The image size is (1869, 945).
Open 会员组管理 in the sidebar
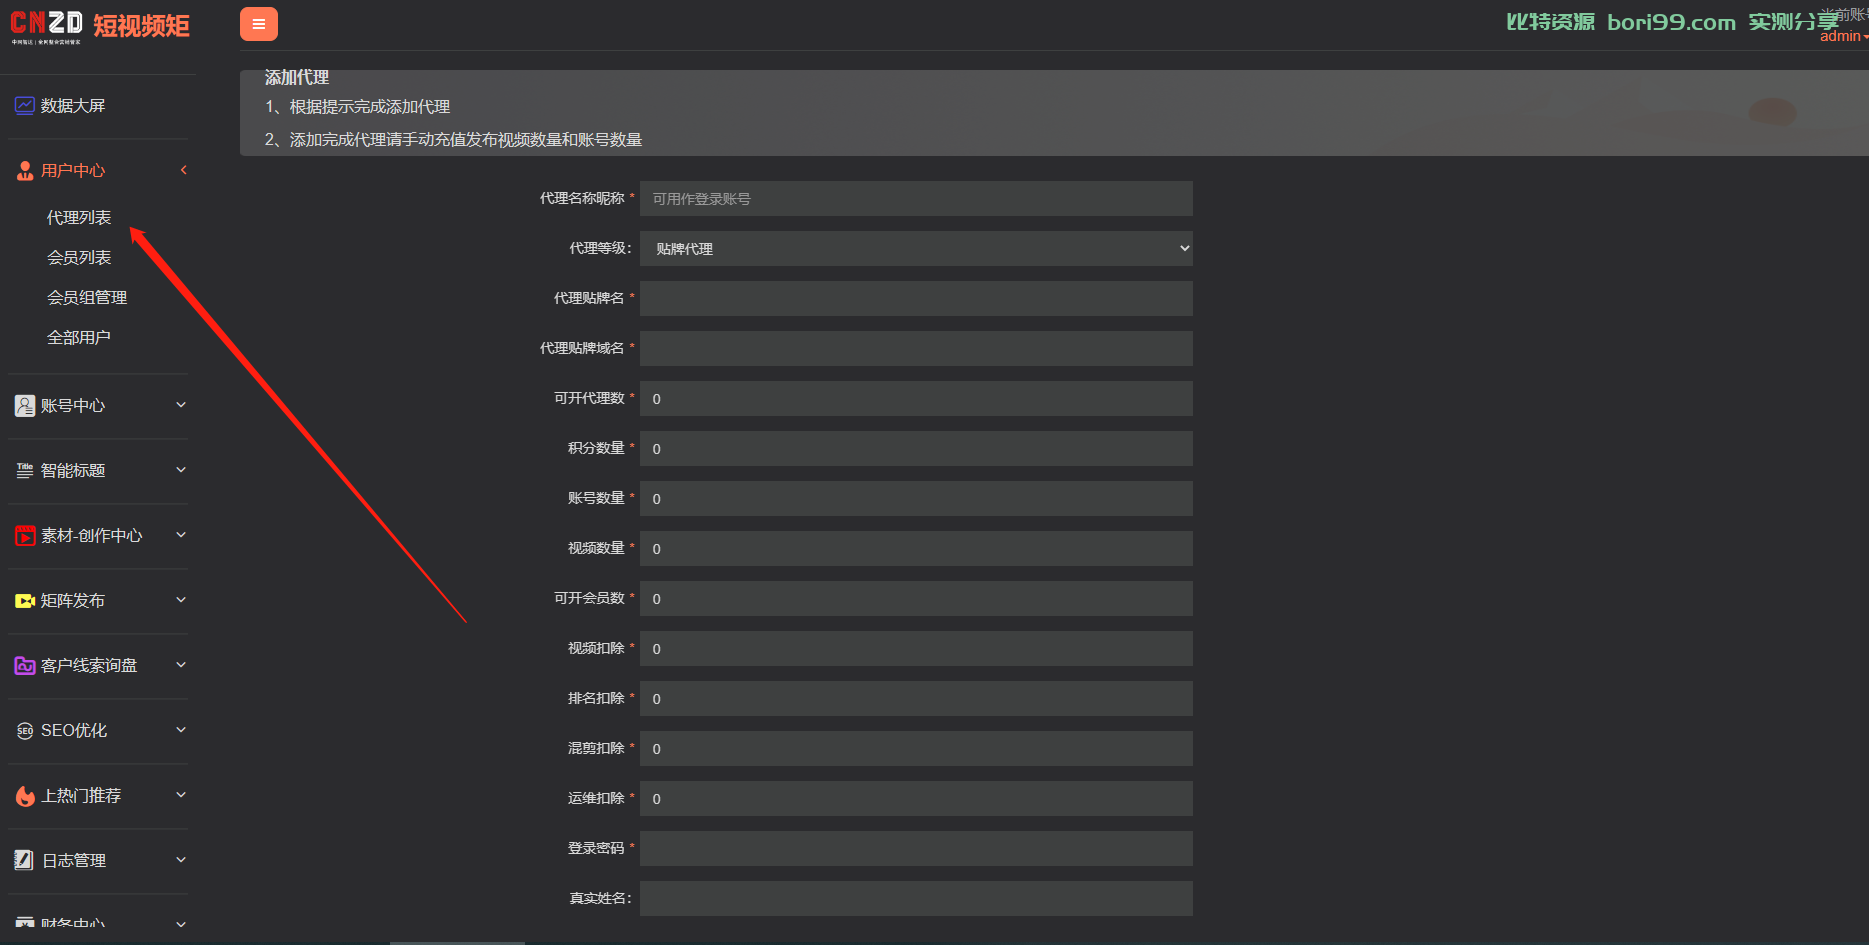point(87,298)
